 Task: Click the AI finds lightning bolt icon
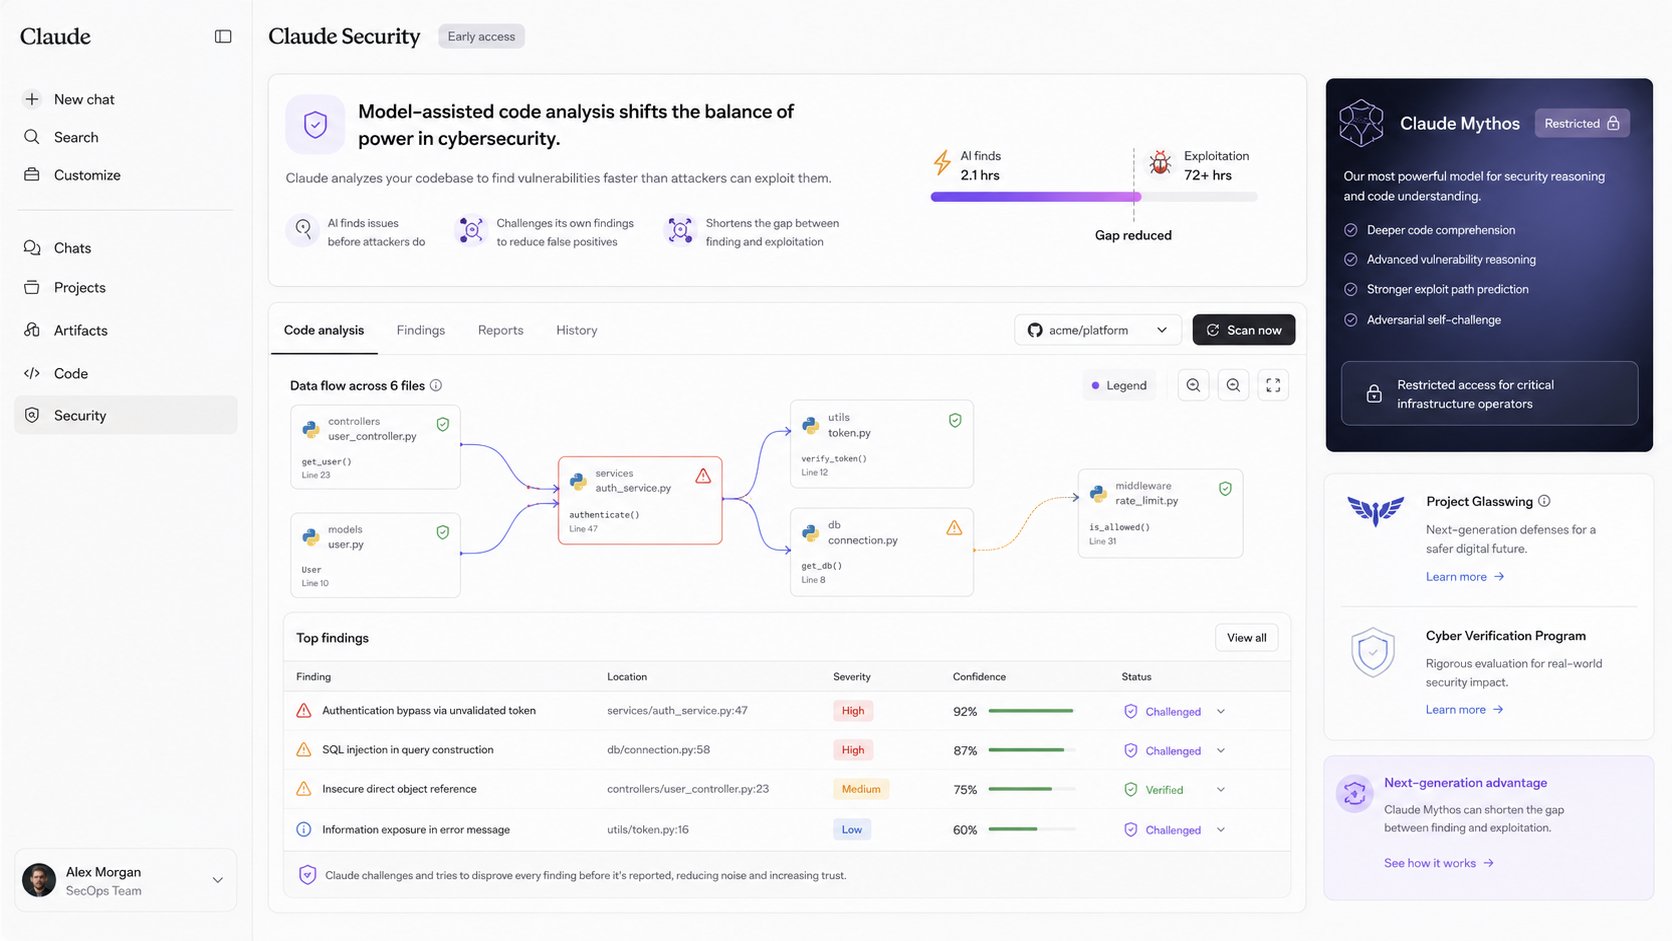pyautogui.click(x=942, y=163)
